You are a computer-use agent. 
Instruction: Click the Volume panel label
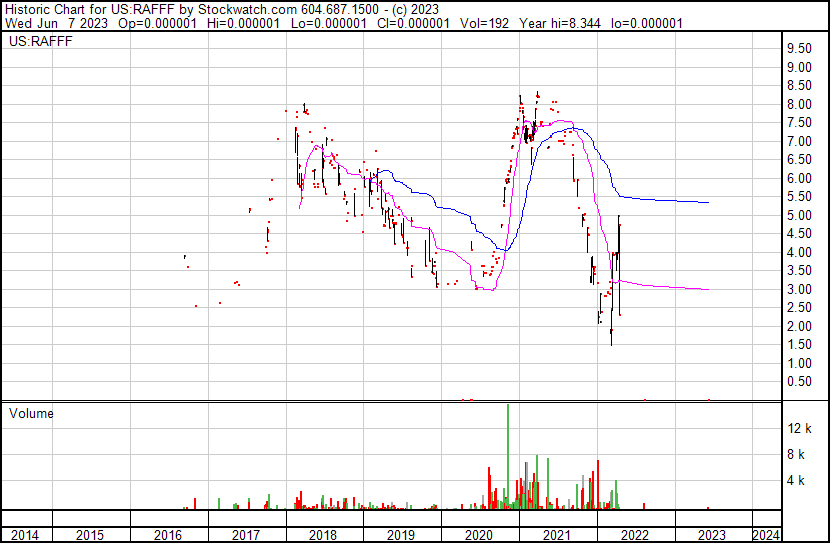pyautogui.click(x=31, y=413)
